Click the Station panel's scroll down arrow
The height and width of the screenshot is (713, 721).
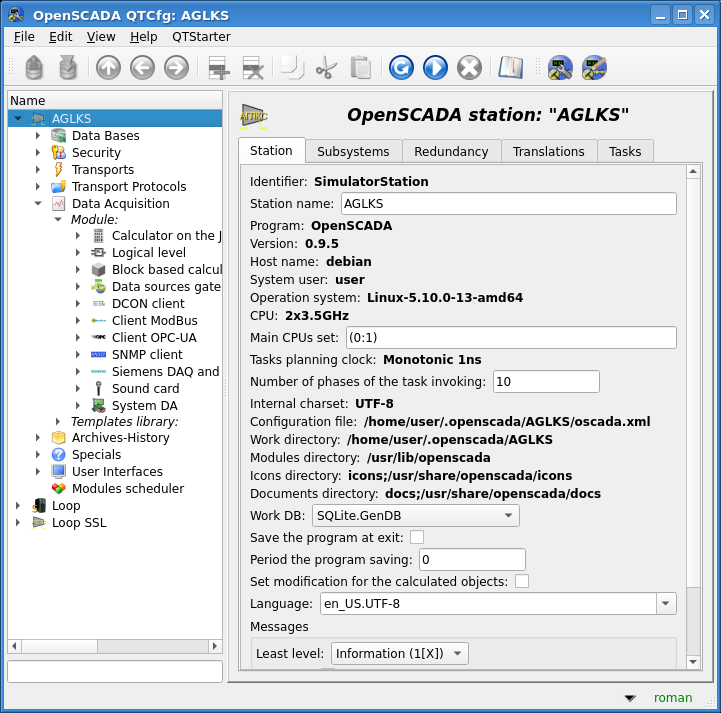click(693, 662)
